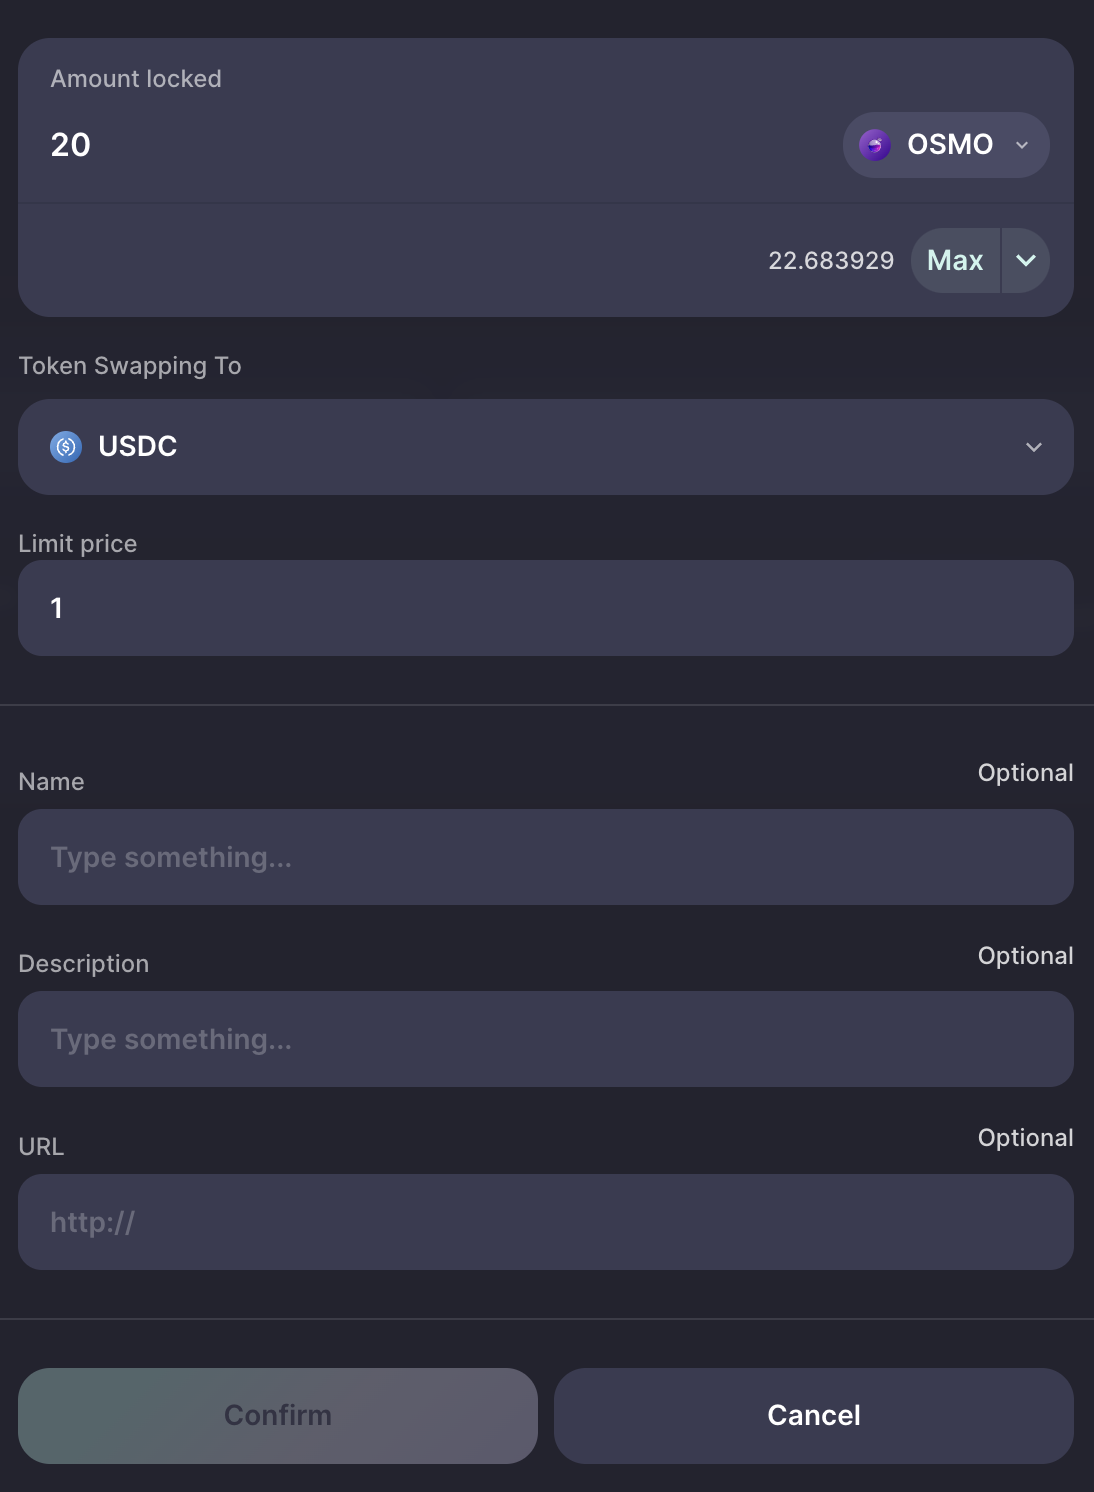
Task: Click the Cancel button
Action: (814, 1416)
